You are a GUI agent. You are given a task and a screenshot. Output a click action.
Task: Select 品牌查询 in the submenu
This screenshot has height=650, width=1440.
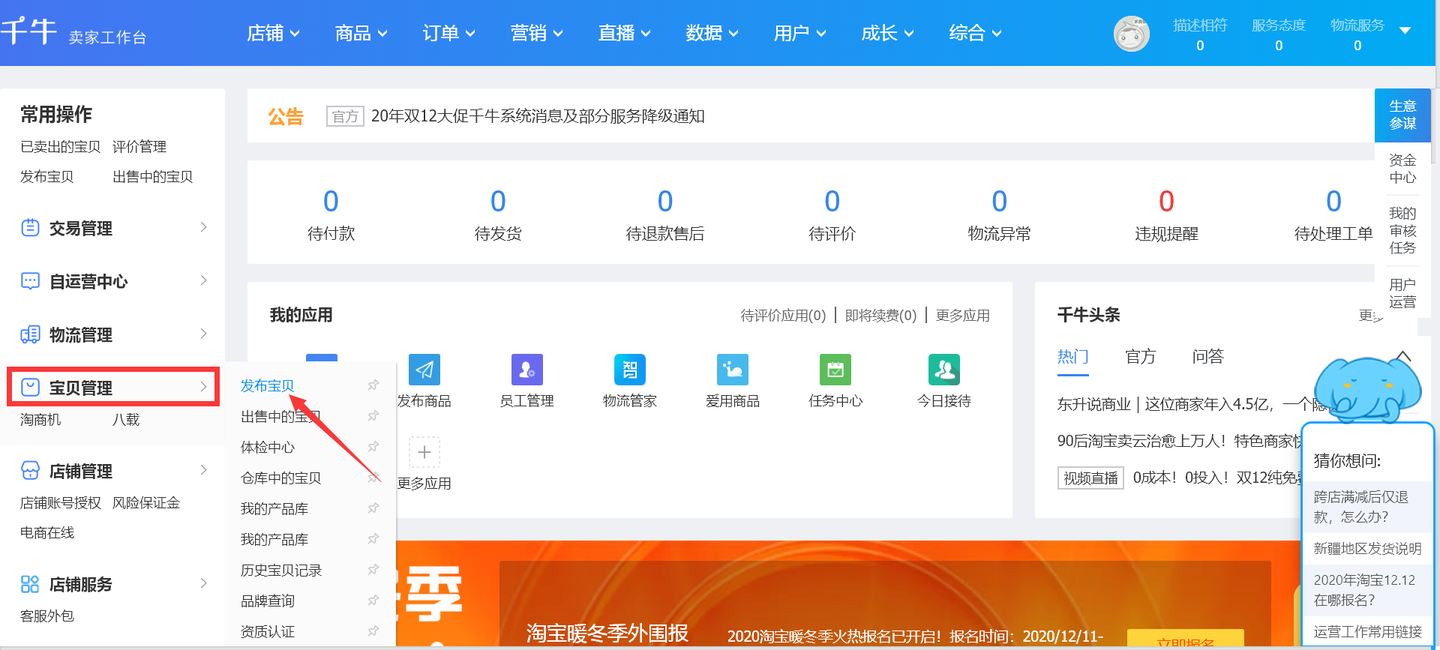tap(268, 601)
